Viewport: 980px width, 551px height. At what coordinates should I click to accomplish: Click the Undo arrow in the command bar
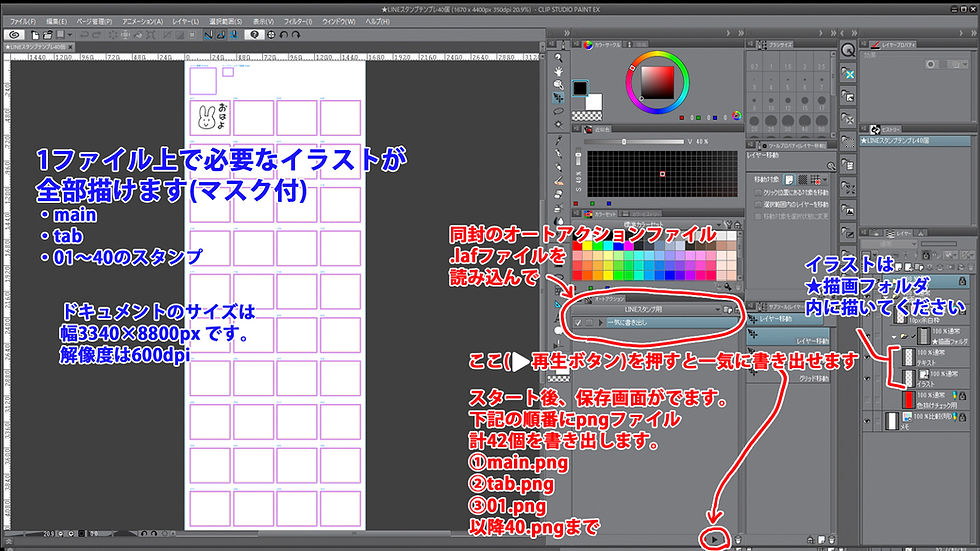pyautogui.click(x=84, y=35)
